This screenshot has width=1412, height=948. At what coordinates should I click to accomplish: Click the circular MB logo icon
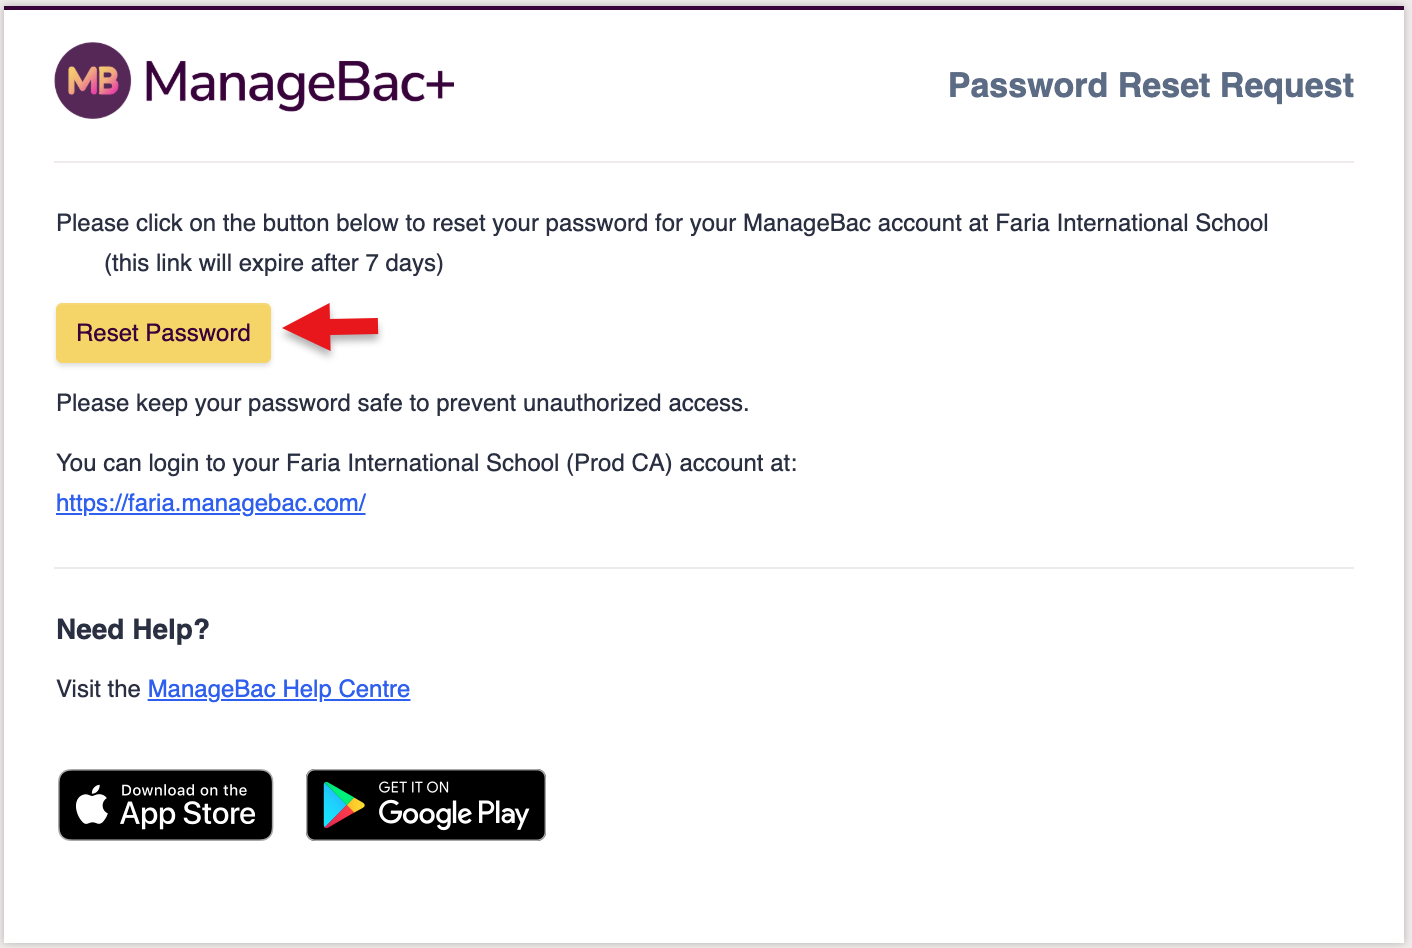click(92, 81)
